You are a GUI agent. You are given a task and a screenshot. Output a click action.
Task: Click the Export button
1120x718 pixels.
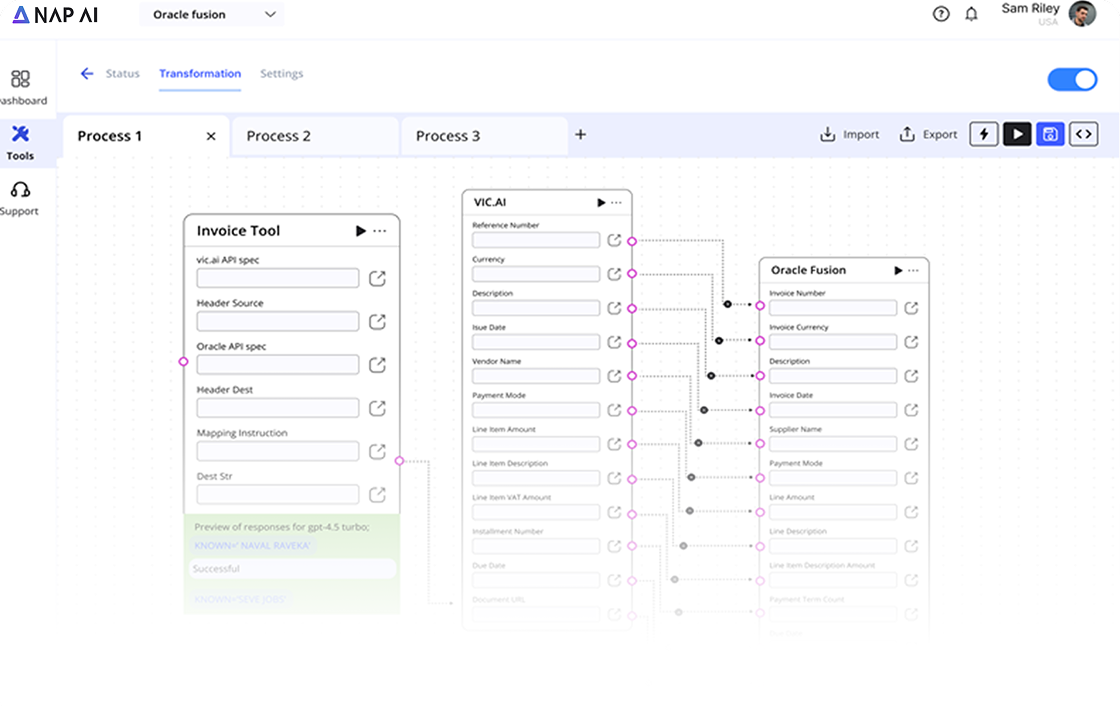point(928,134)
